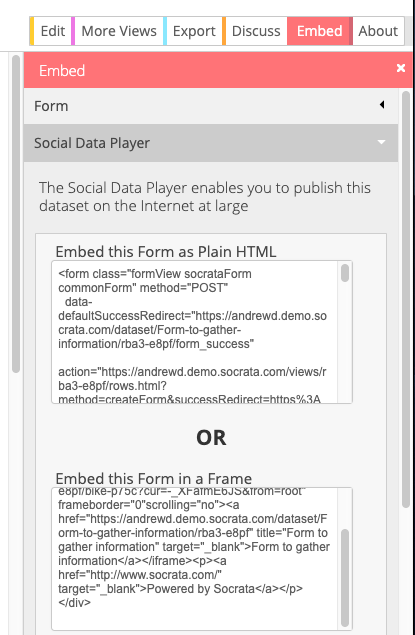Click inside the Frame embed code box
Viewport: 415px width, 635px height.
[196, 559]
